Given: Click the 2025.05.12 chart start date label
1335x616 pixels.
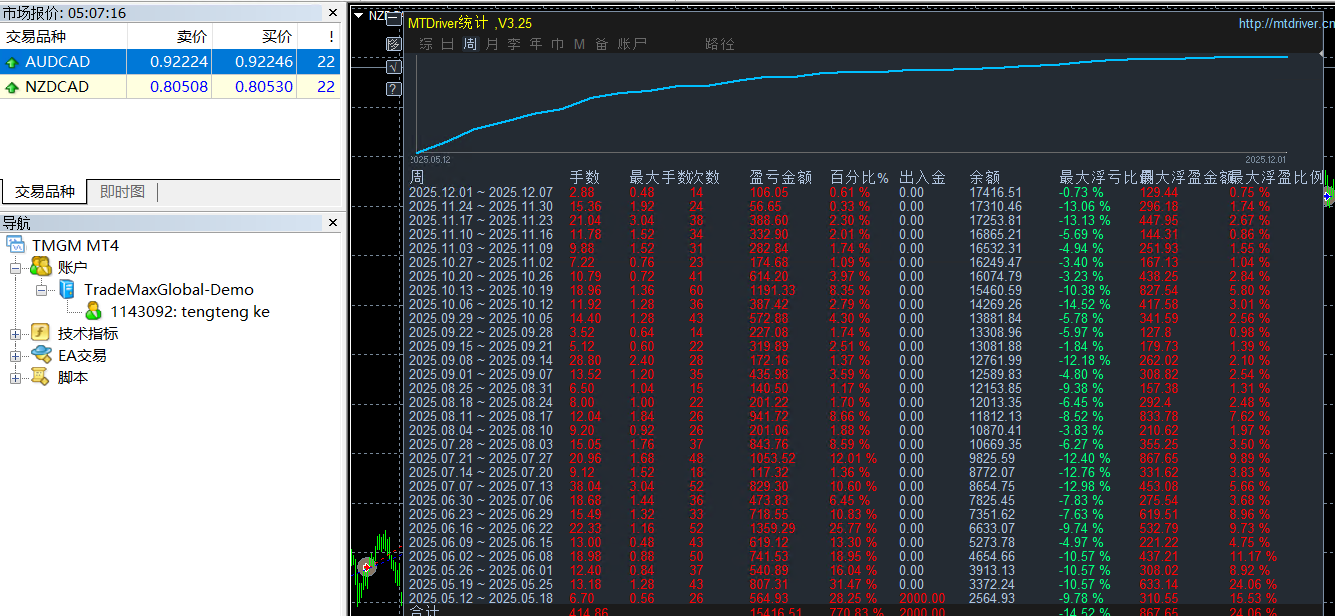Looking at the screenshot, I should point(431,159).
